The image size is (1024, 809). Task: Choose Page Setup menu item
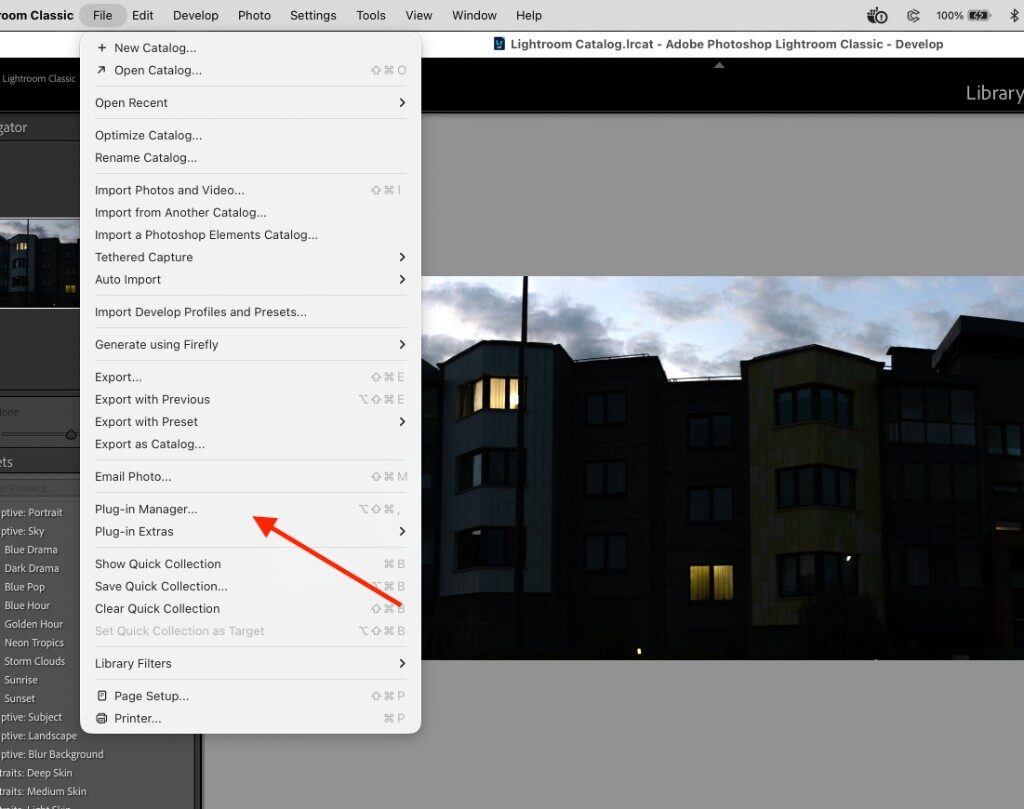tap(250, 696)
